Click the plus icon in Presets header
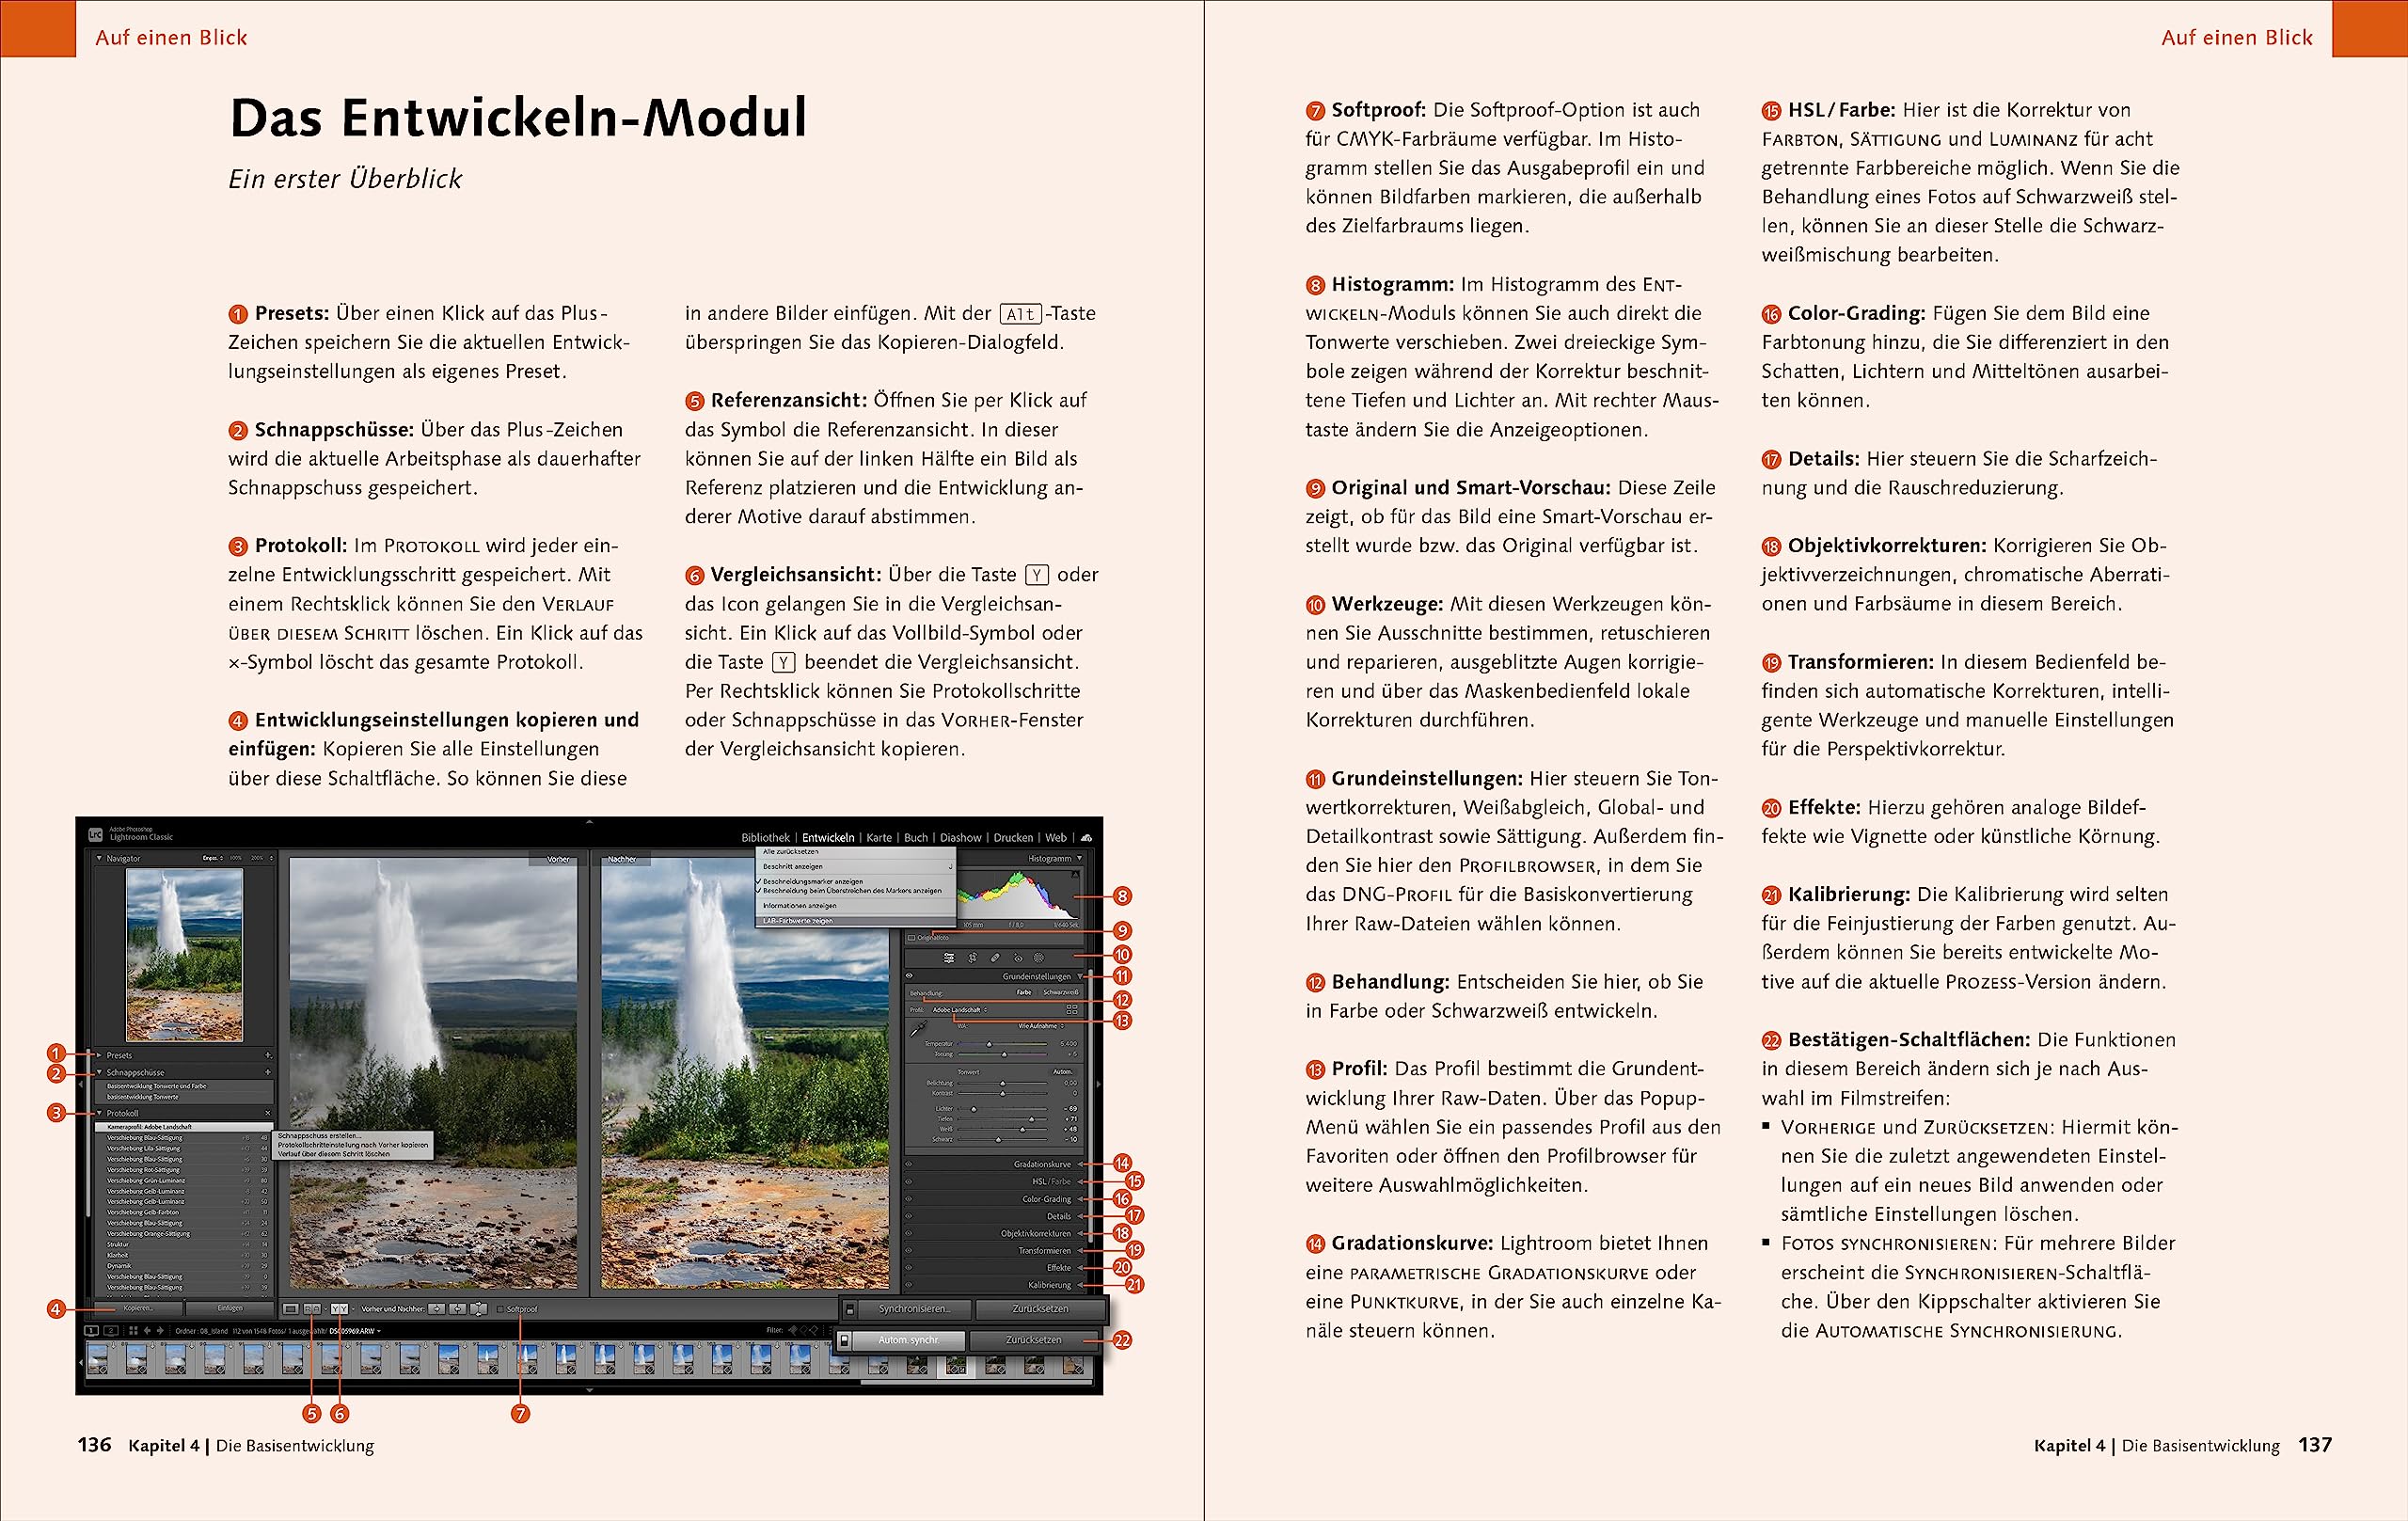Screen dimensions: 2408x1521 pyautogui.click(x=268, y=1056)
